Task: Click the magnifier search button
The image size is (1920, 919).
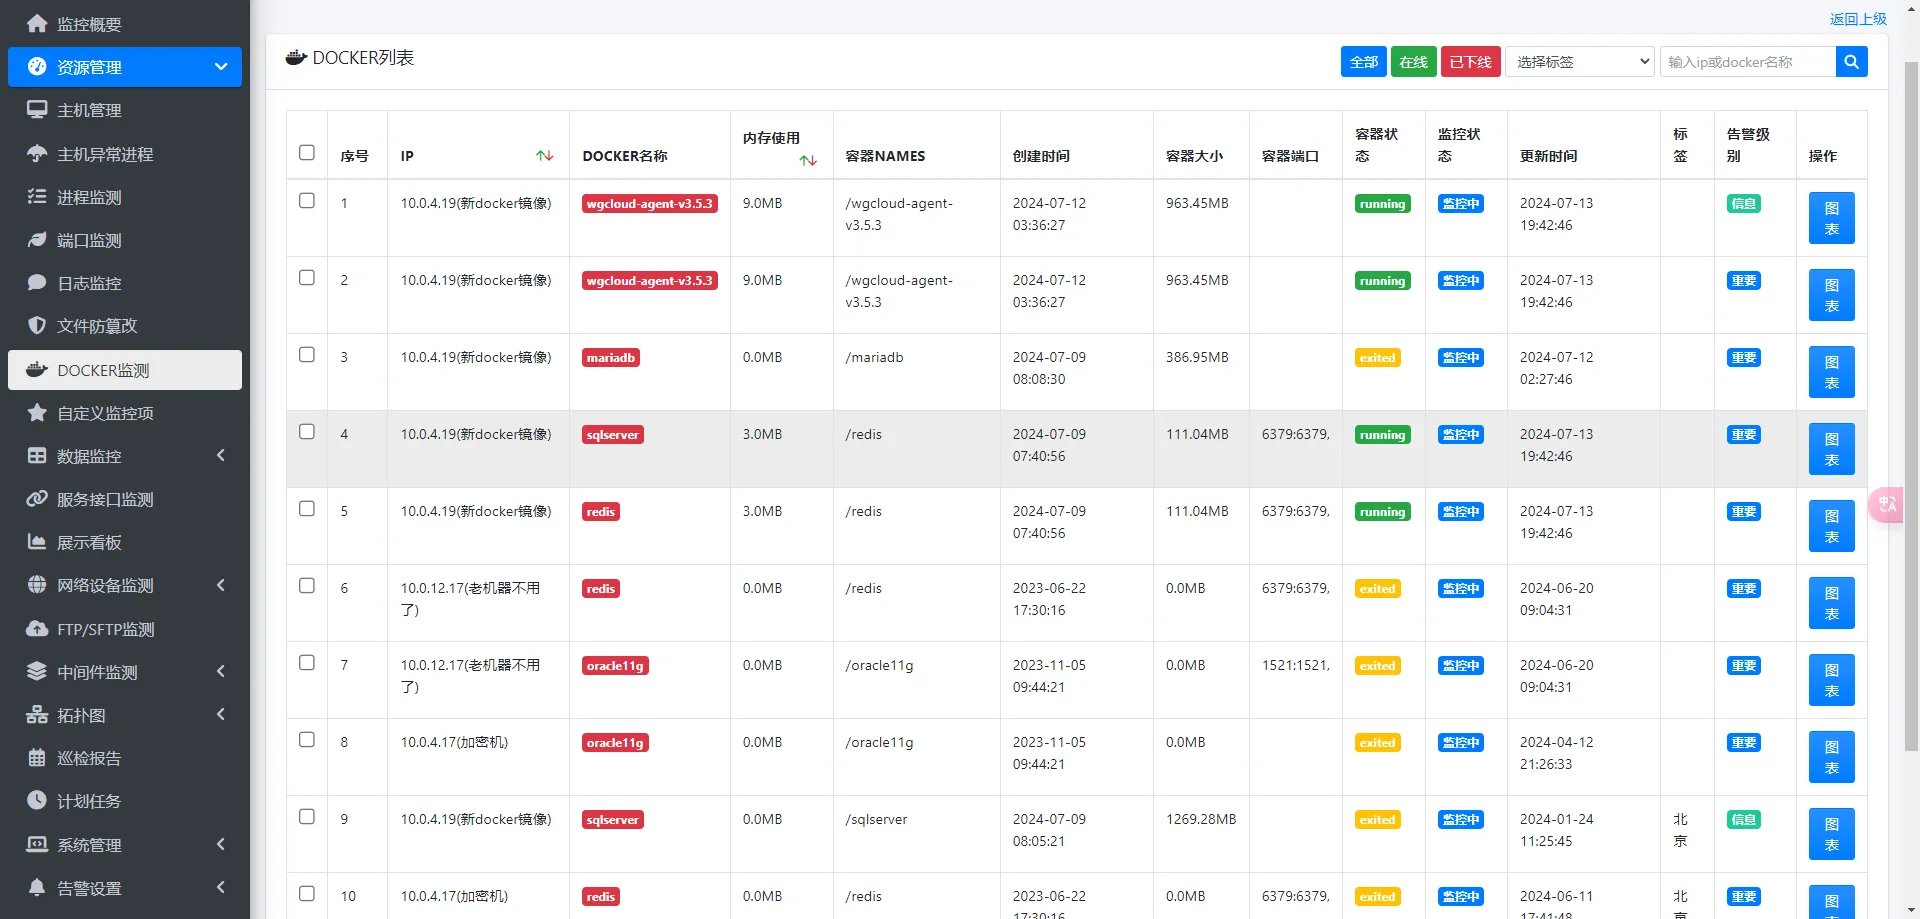Action: click(1851, 62)
